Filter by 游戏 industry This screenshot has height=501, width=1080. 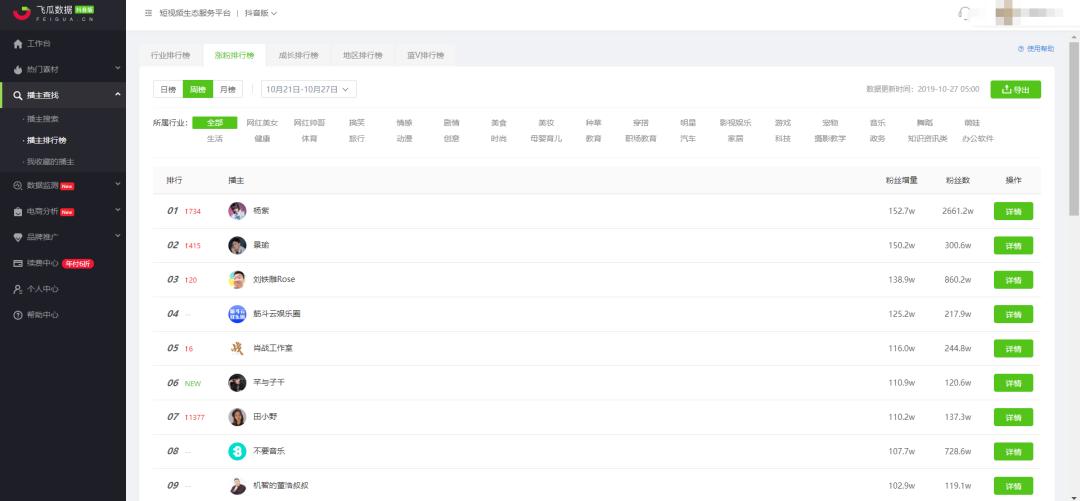coord(782,123)
